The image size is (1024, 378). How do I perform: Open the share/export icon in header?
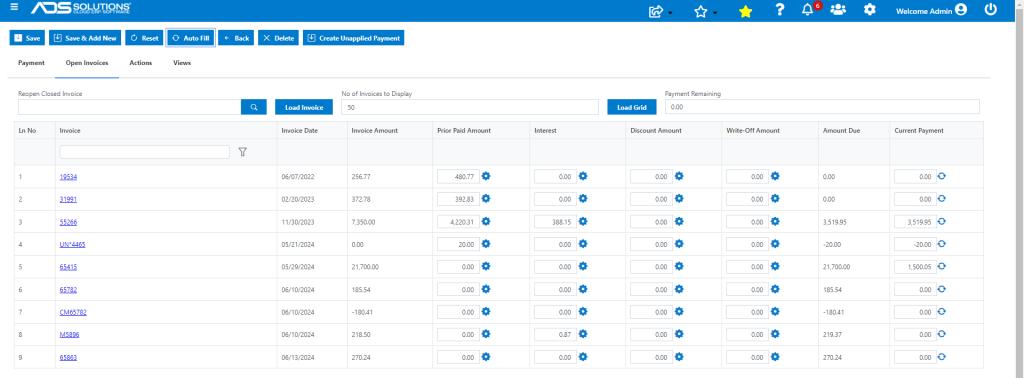(656, 11)
